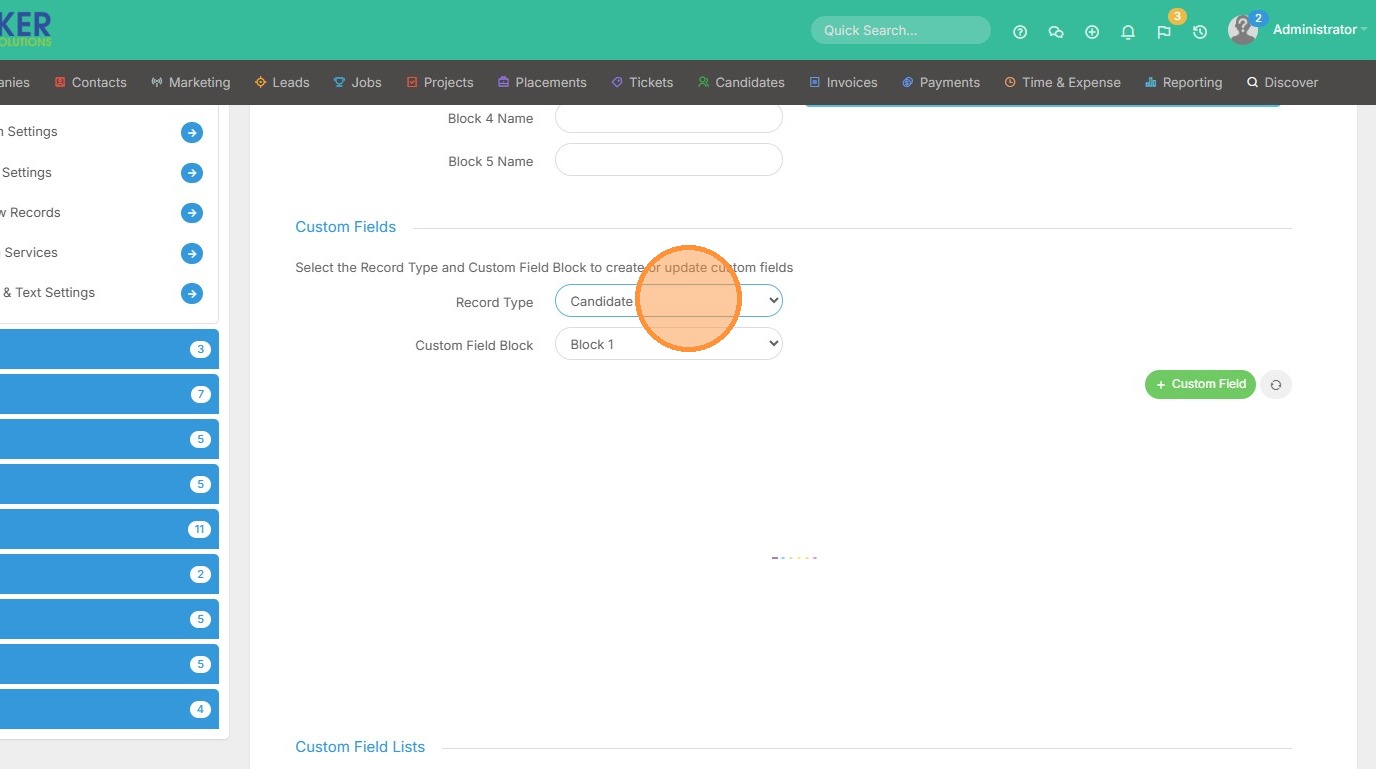Open the help question mark icon

point(1020,32)
